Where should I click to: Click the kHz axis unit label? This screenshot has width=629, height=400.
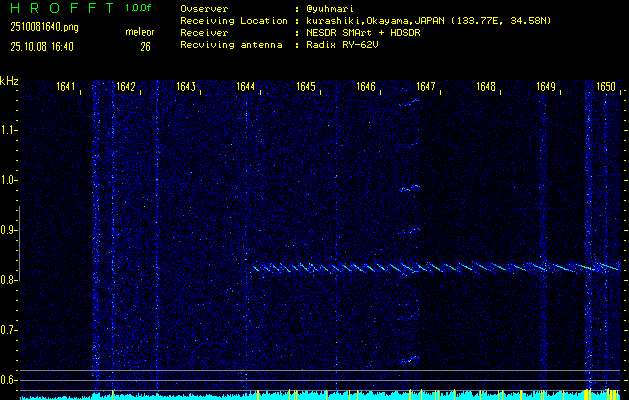[x=9, y=80]
